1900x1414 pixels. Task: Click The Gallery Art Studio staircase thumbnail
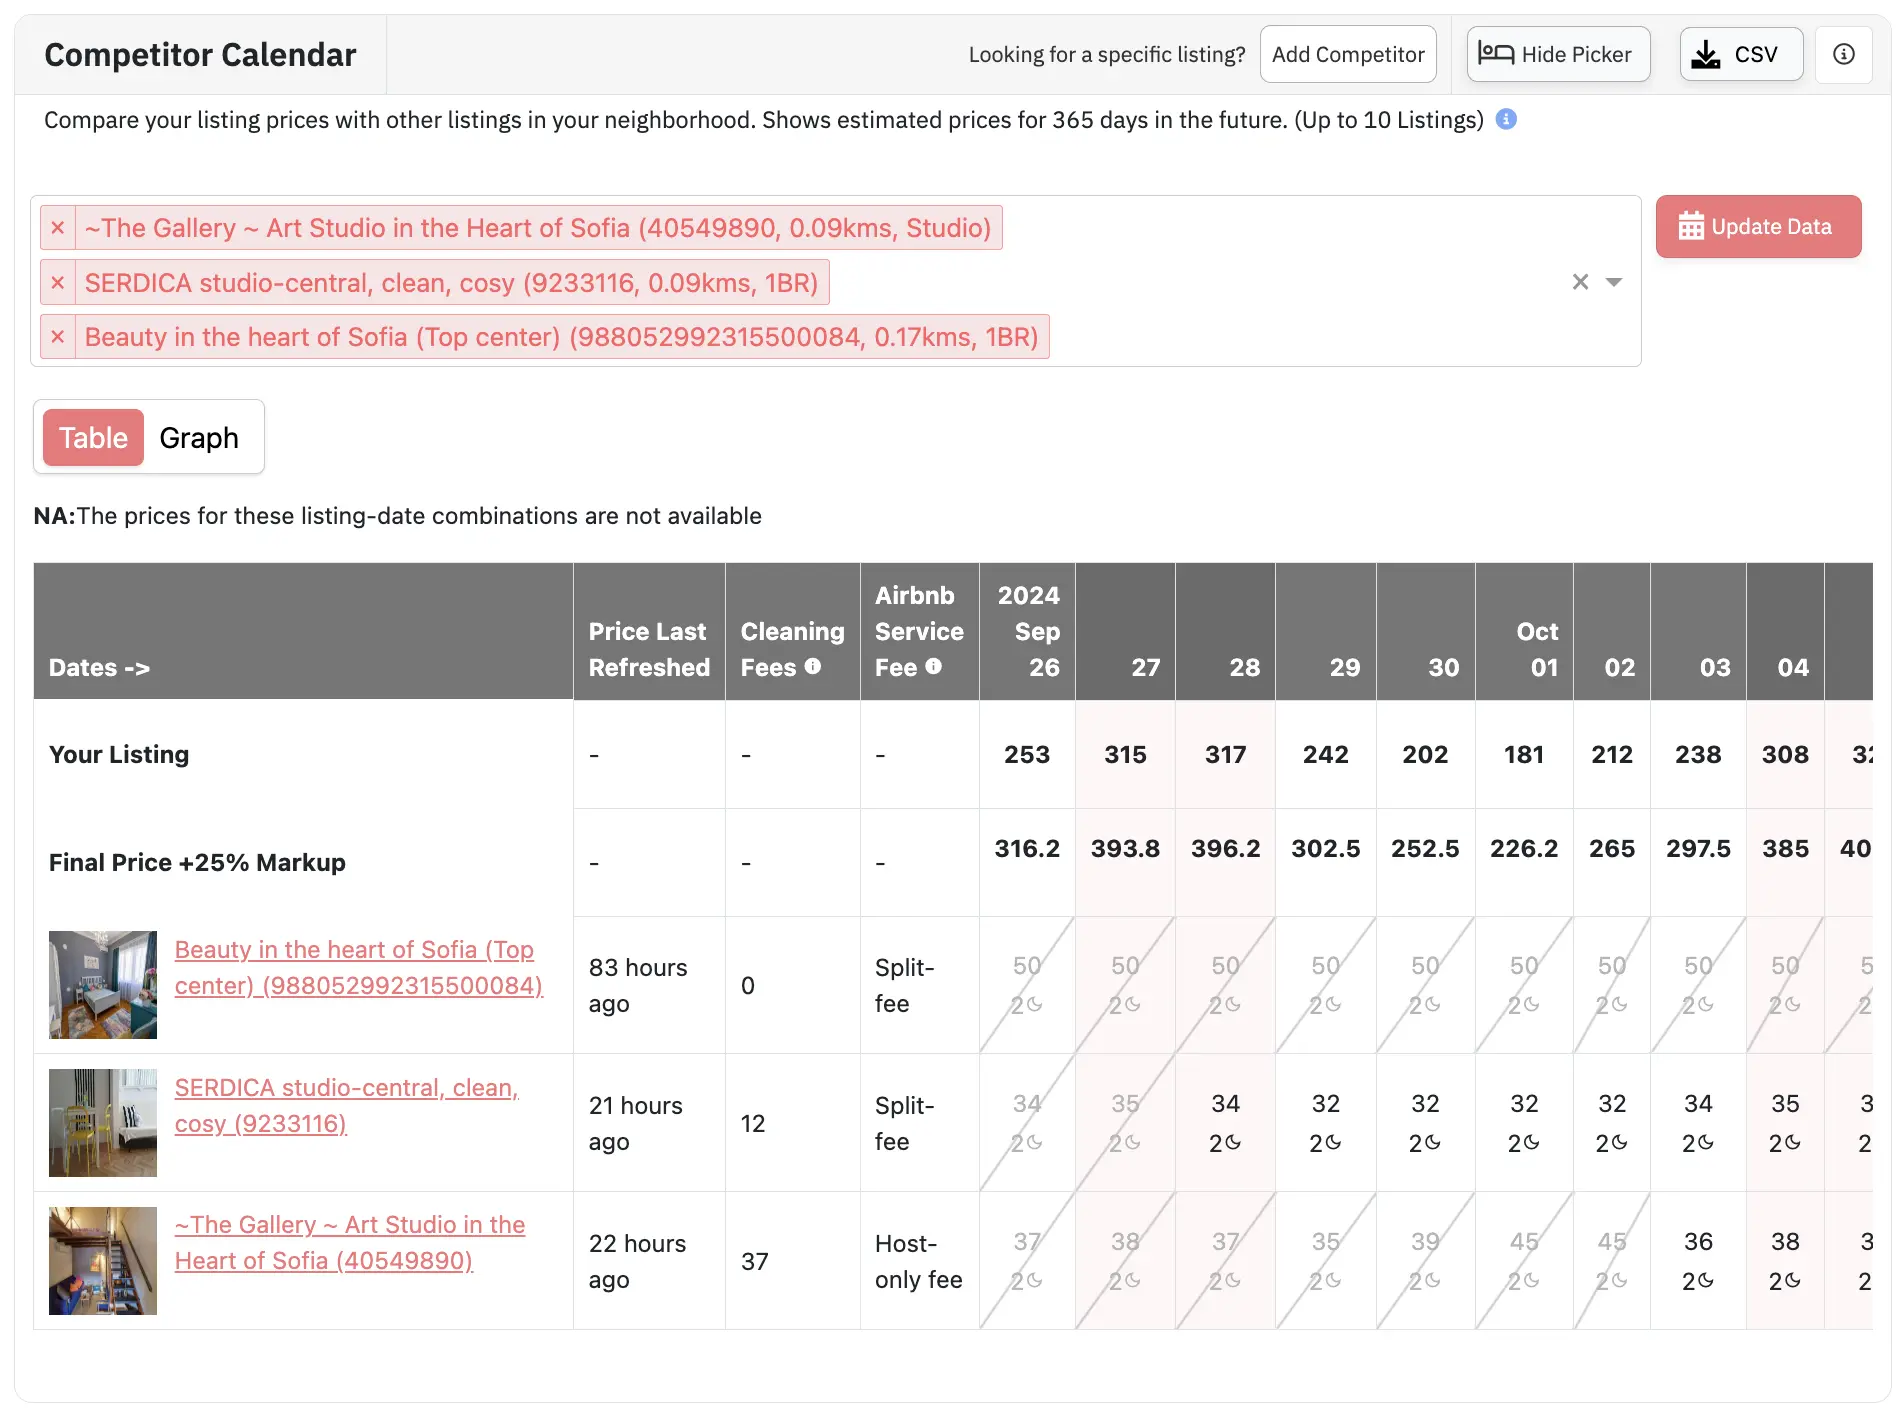pyautogui.click(x=103, y=1261)
